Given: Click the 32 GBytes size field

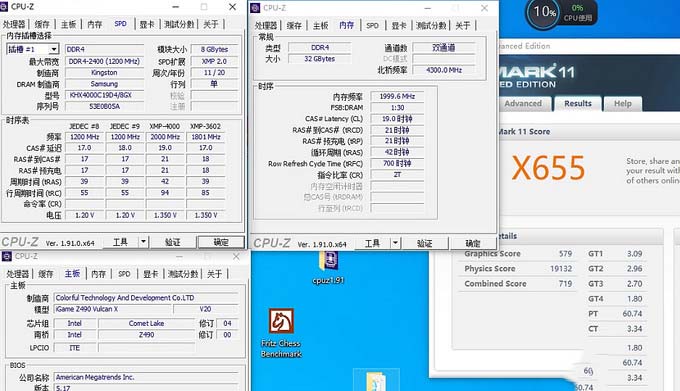Looking at the screenshot, I should 320,59.
